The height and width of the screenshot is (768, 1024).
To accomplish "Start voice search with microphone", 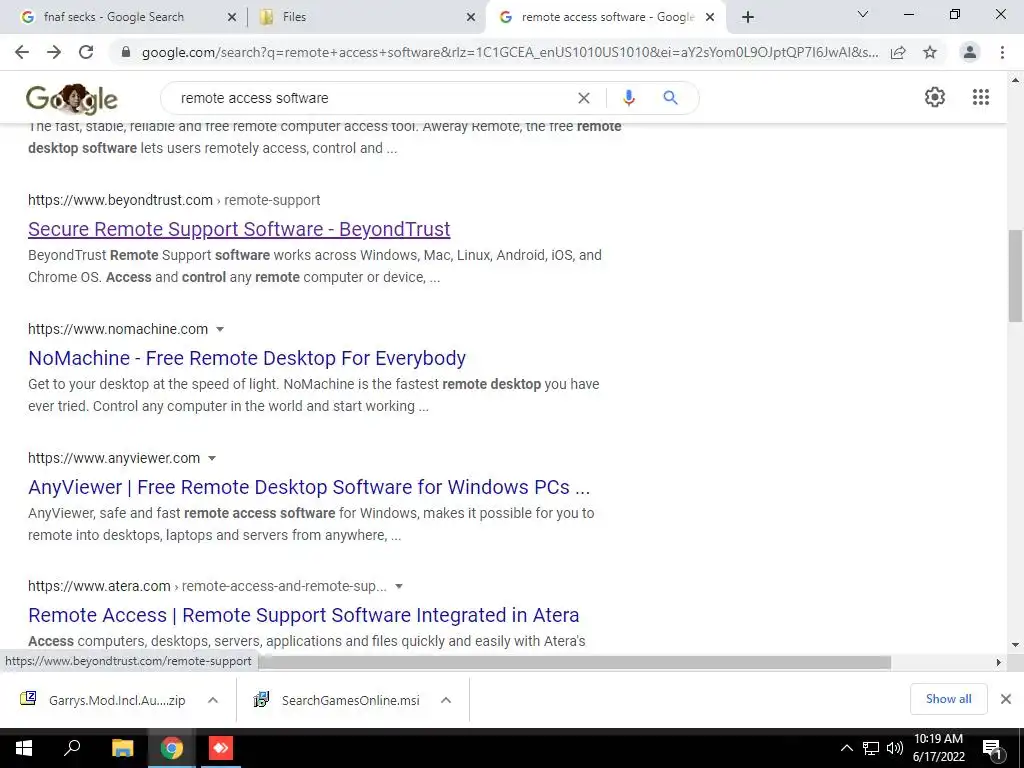I will pyautogui.click(x=628, y=98).
